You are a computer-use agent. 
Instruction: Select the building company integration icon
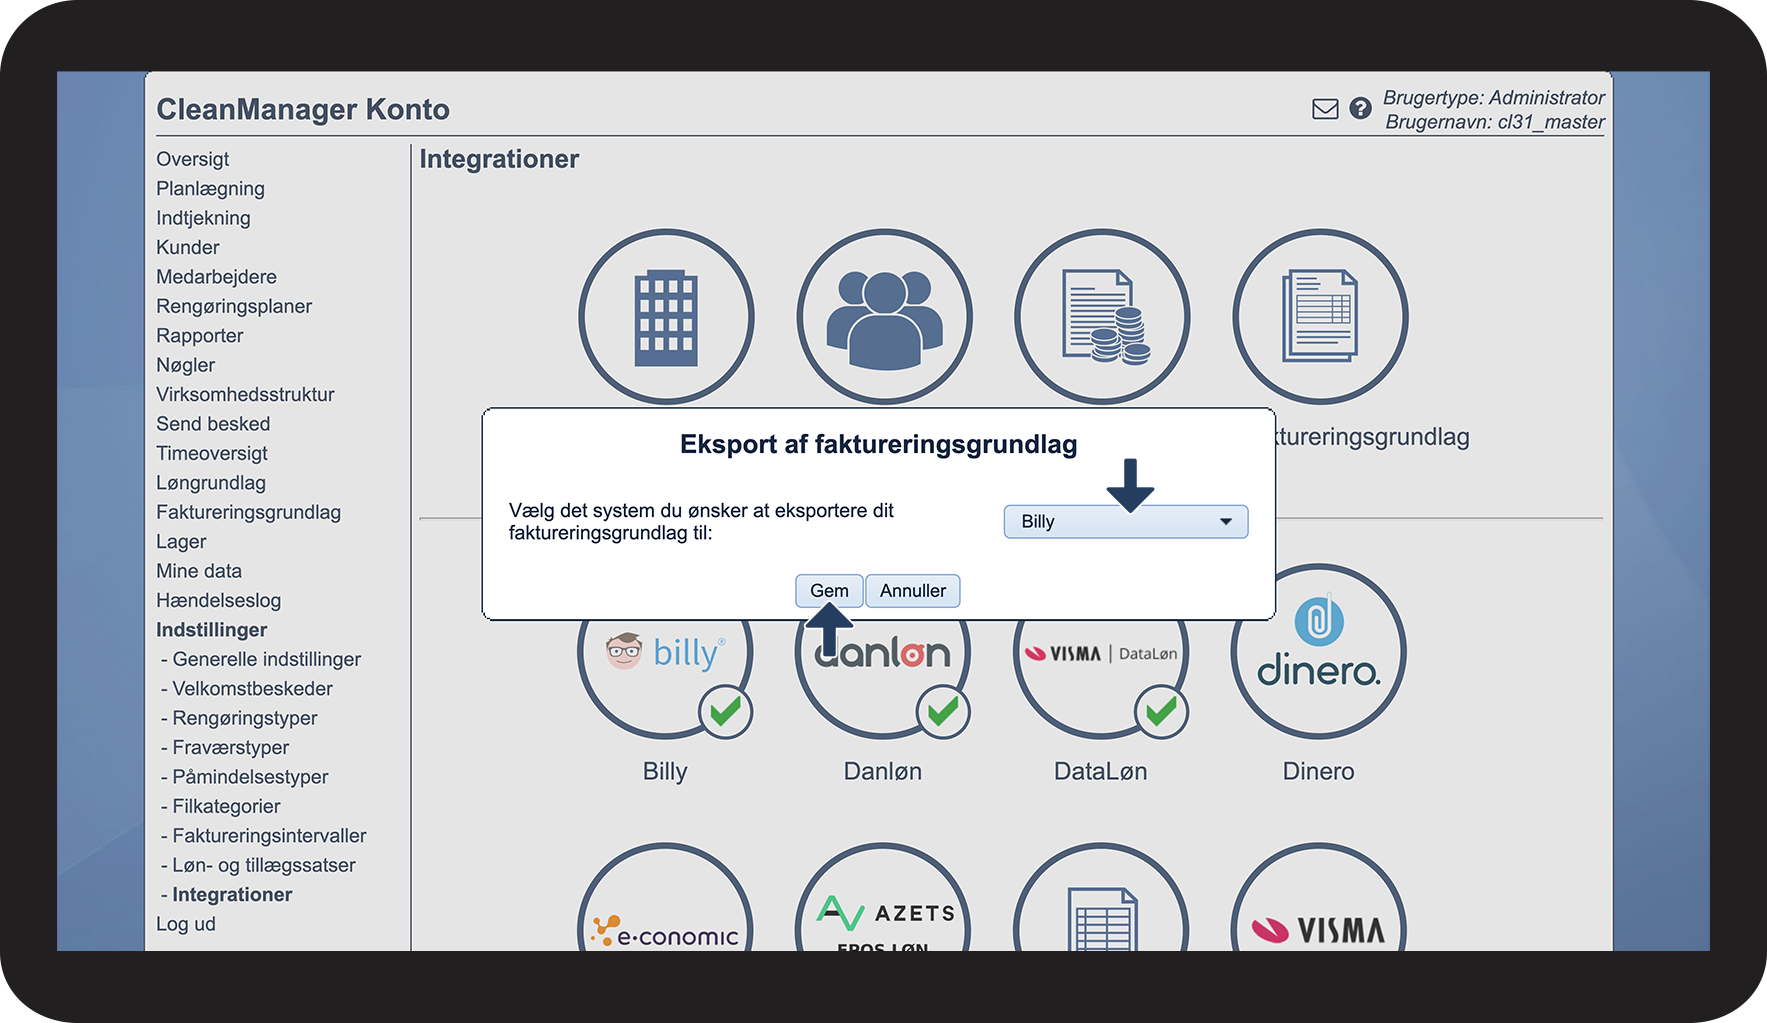(666, 317)
